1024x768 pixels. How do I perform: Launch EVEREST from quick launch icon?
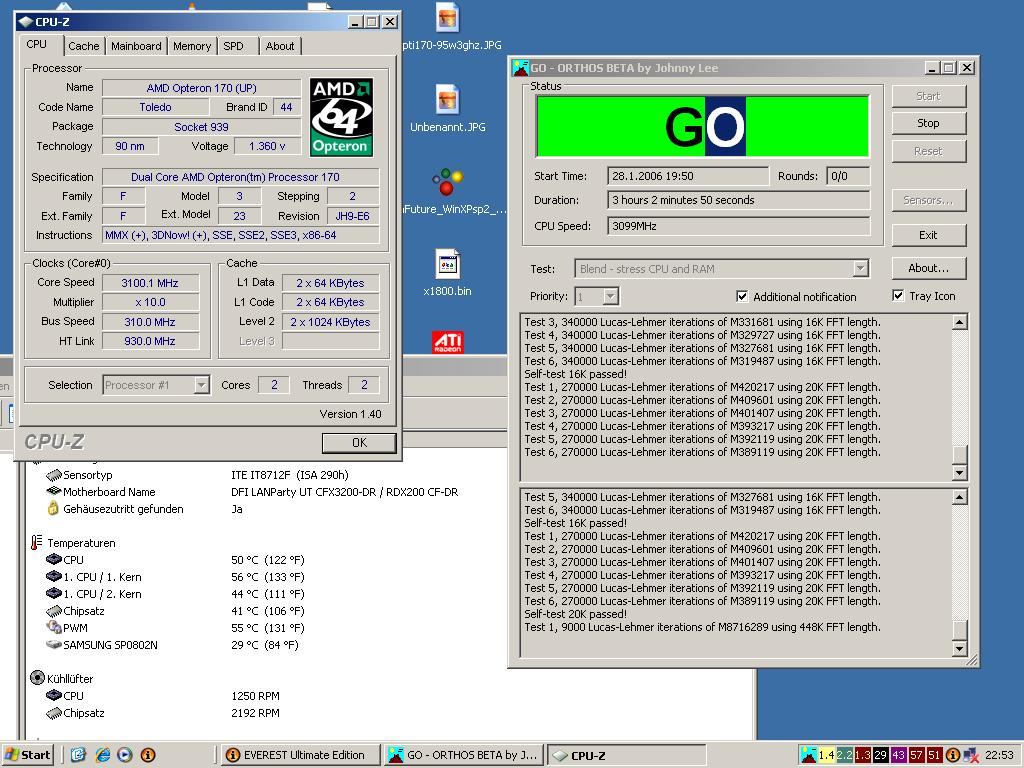tap(148, 756)
